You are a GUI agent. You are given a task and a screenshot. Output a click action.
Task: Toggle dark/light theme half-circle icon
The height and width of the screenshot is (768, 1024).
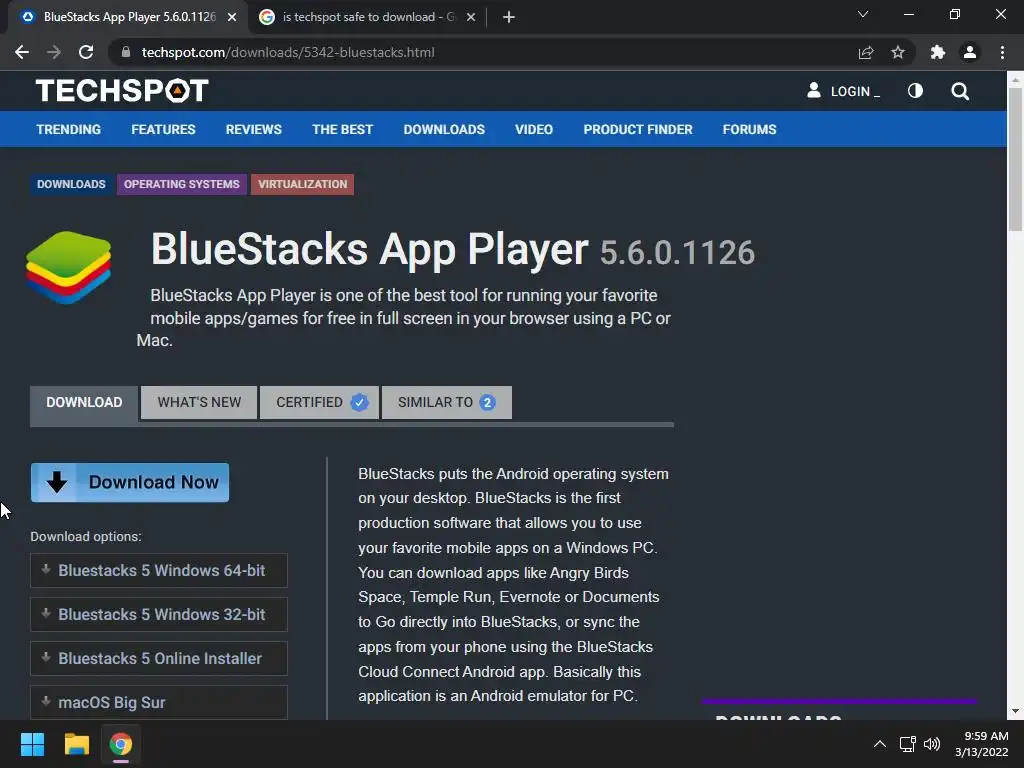(x=915, y=91)
